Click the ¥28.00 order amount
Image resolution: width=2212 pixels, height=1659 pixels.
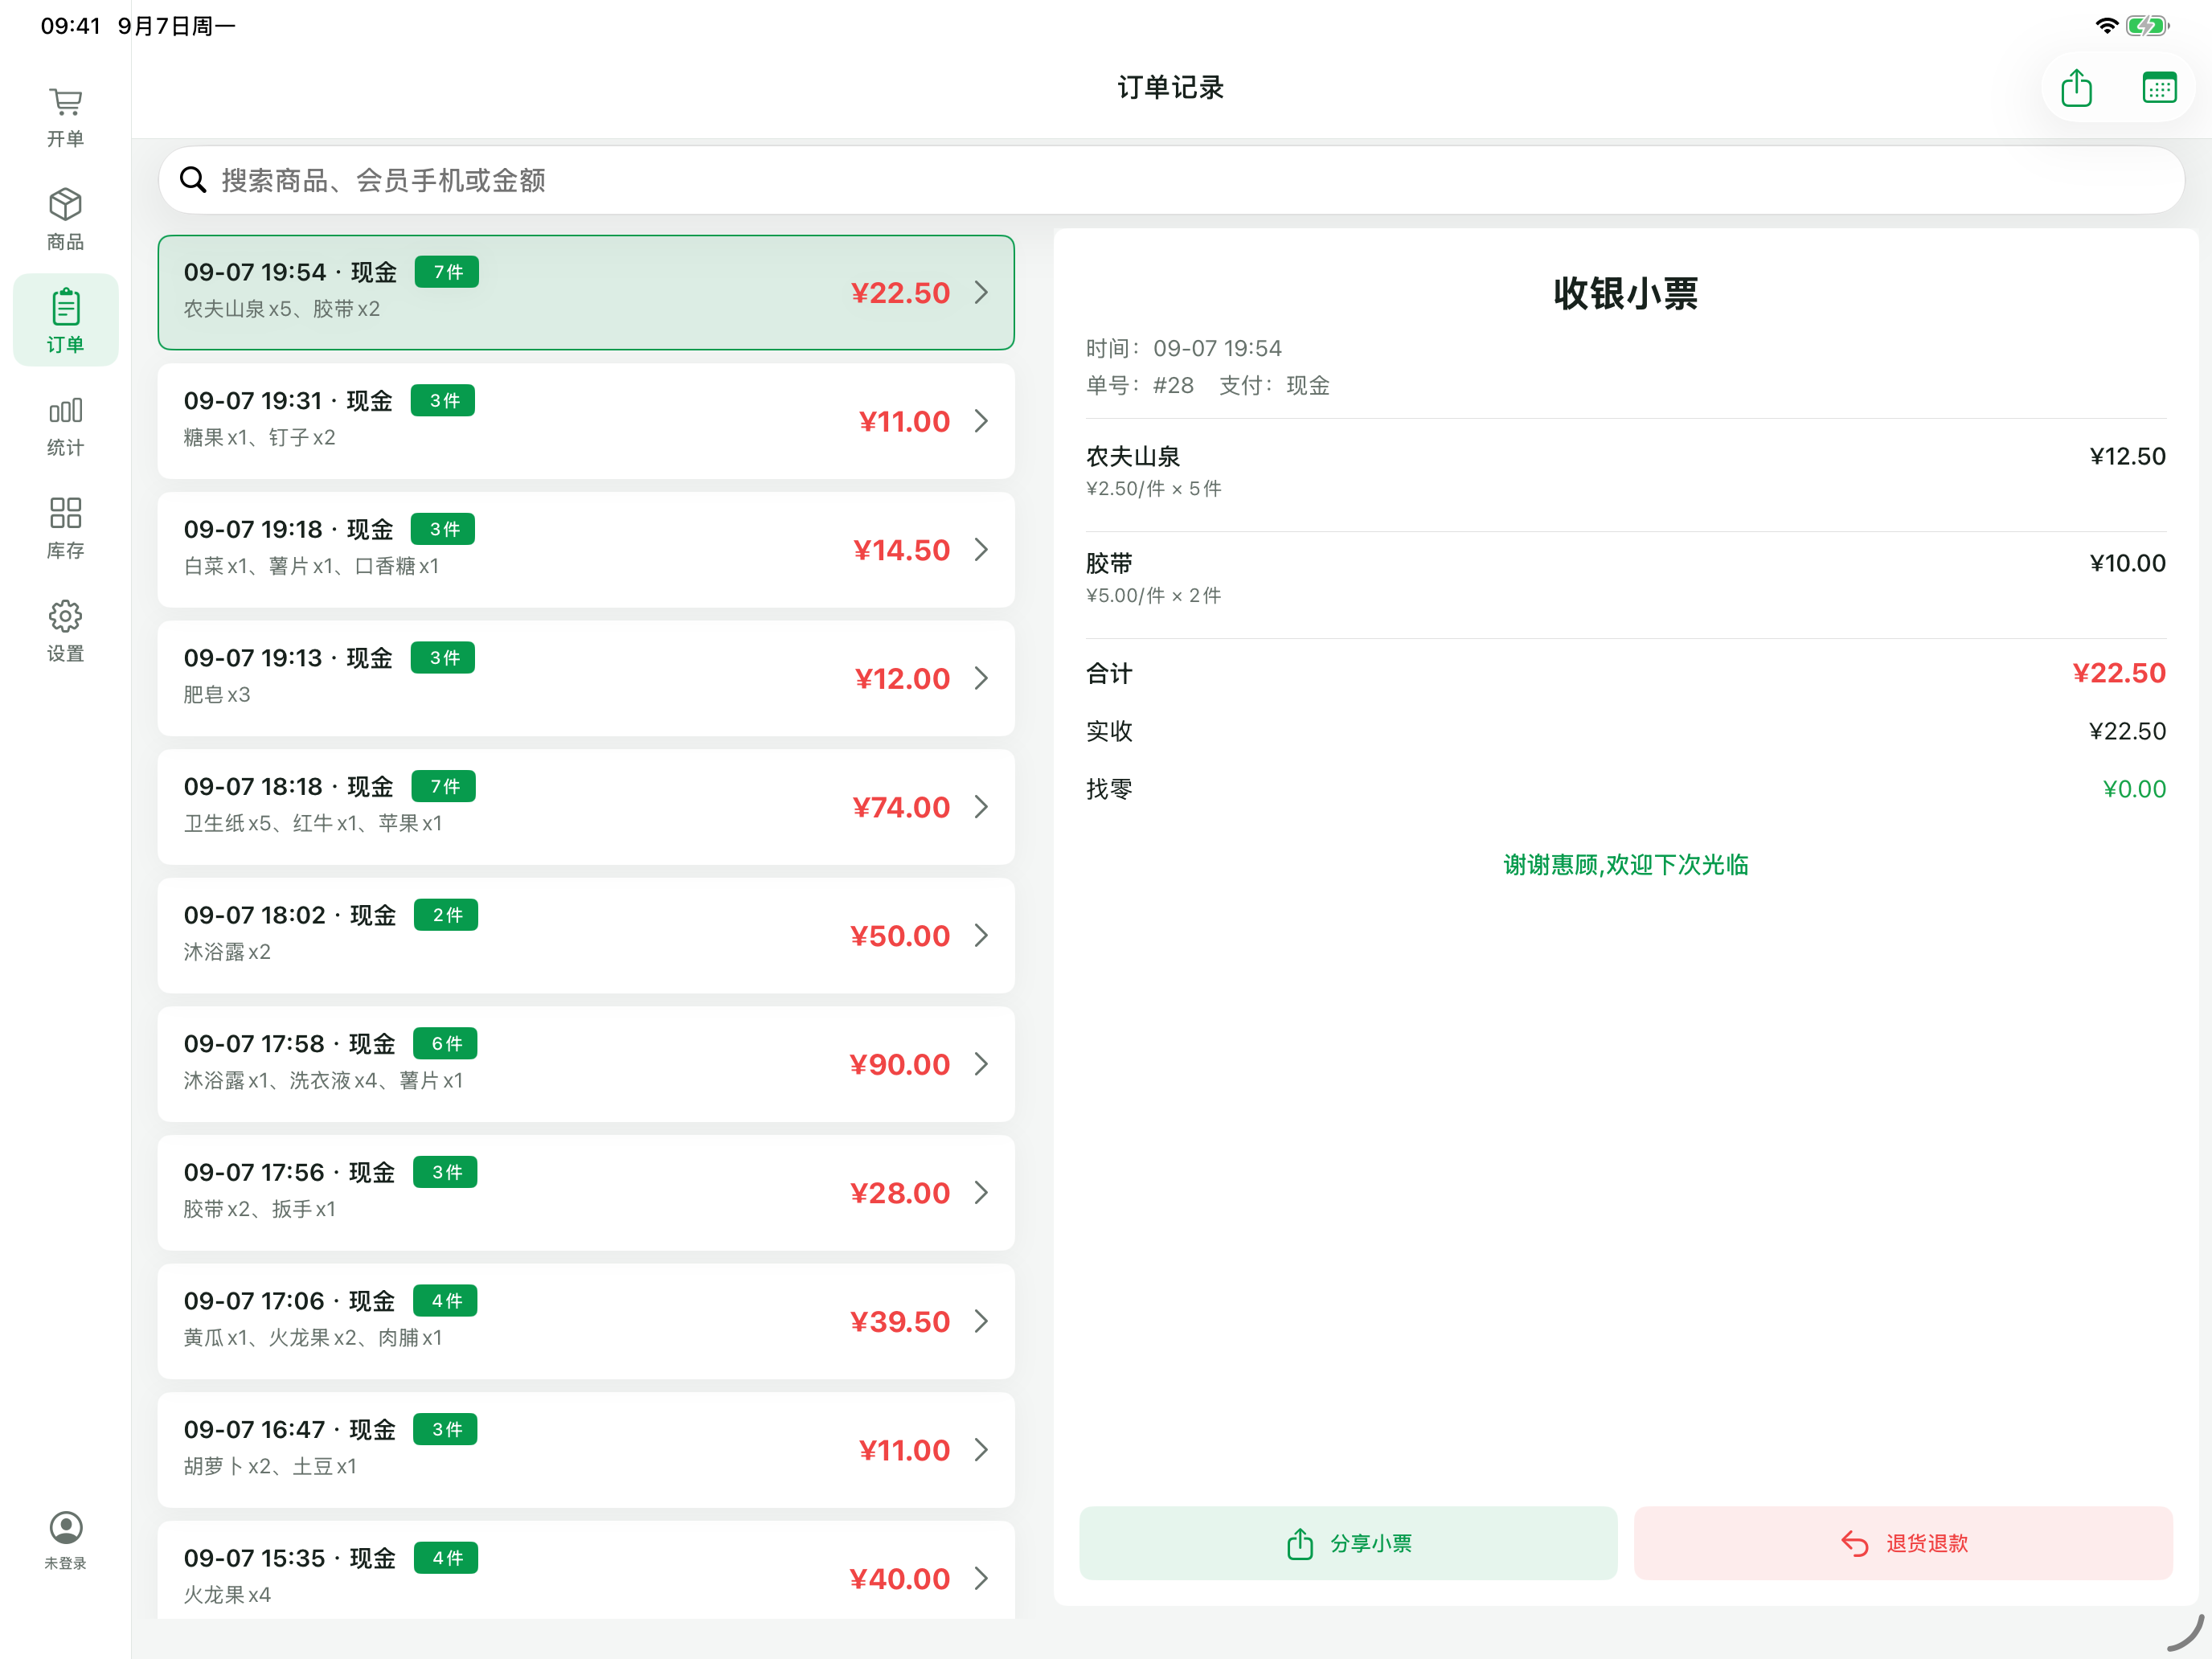pos(900,1193)
